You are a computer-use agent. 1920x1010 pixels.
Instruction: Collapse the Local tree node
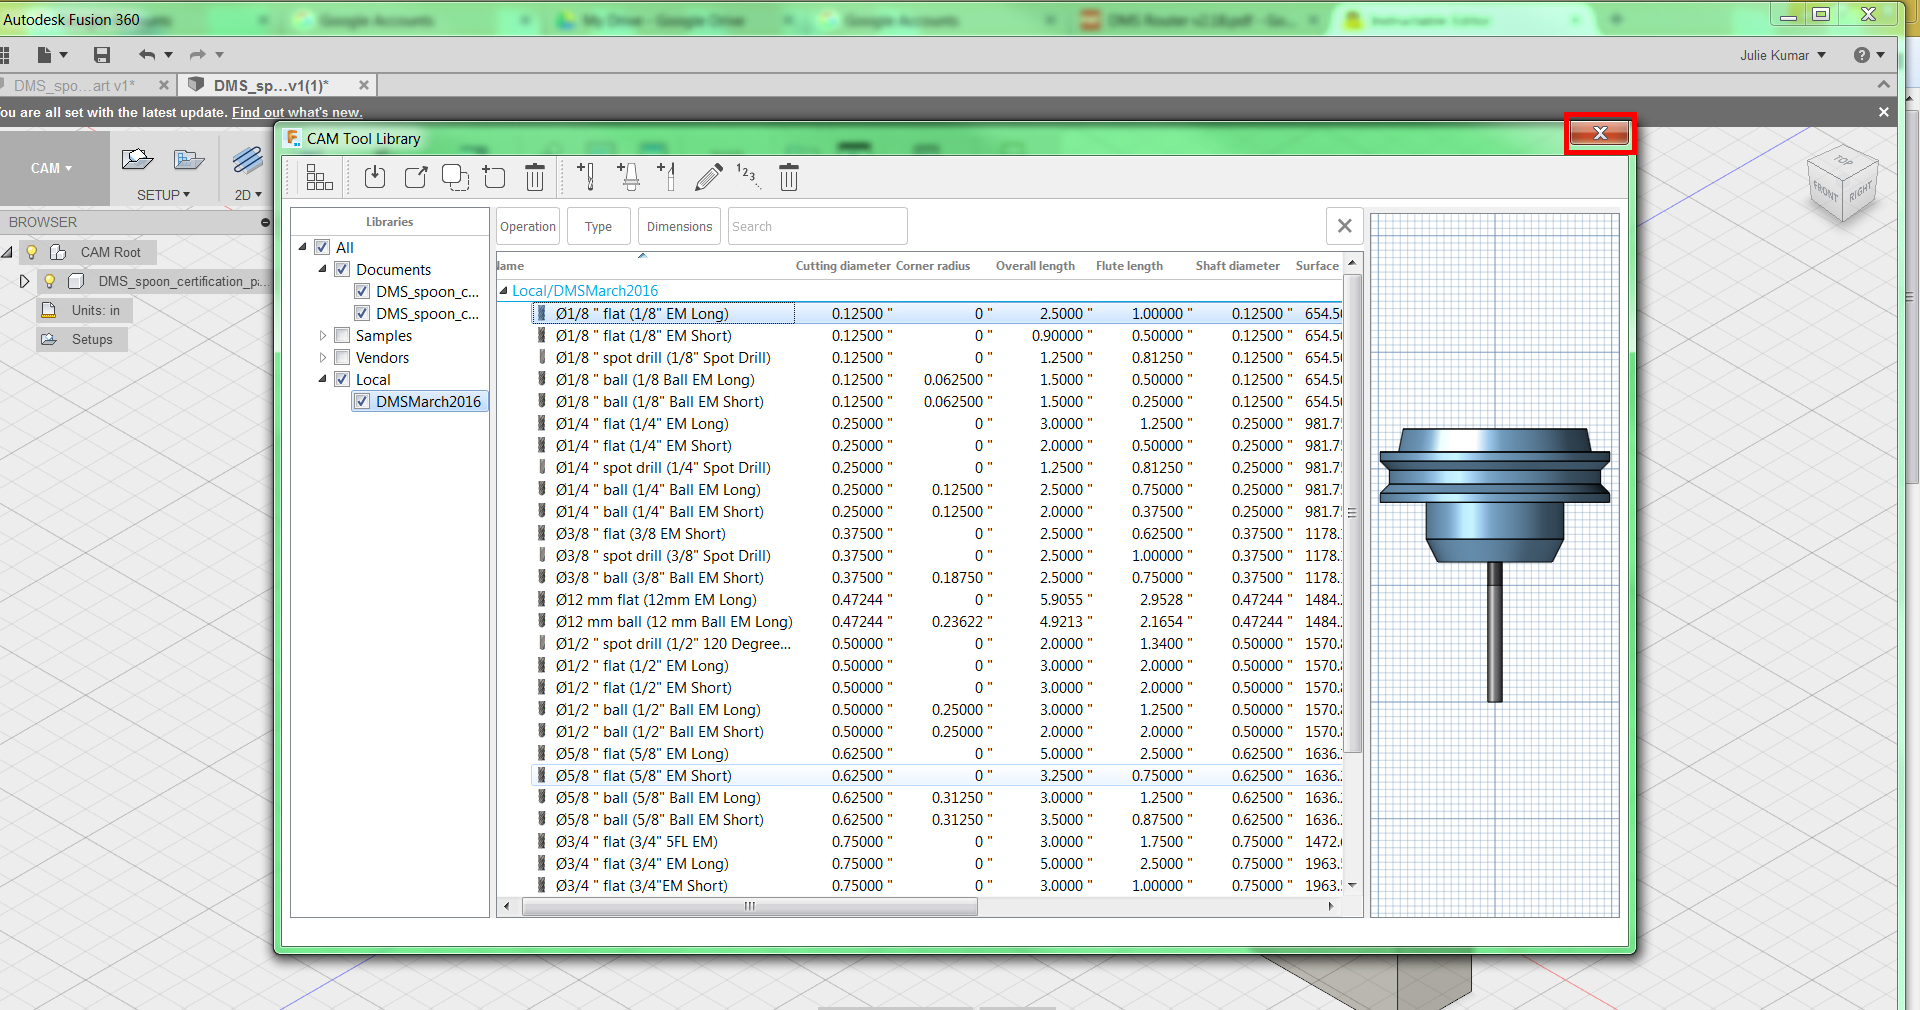click(322, 378)
